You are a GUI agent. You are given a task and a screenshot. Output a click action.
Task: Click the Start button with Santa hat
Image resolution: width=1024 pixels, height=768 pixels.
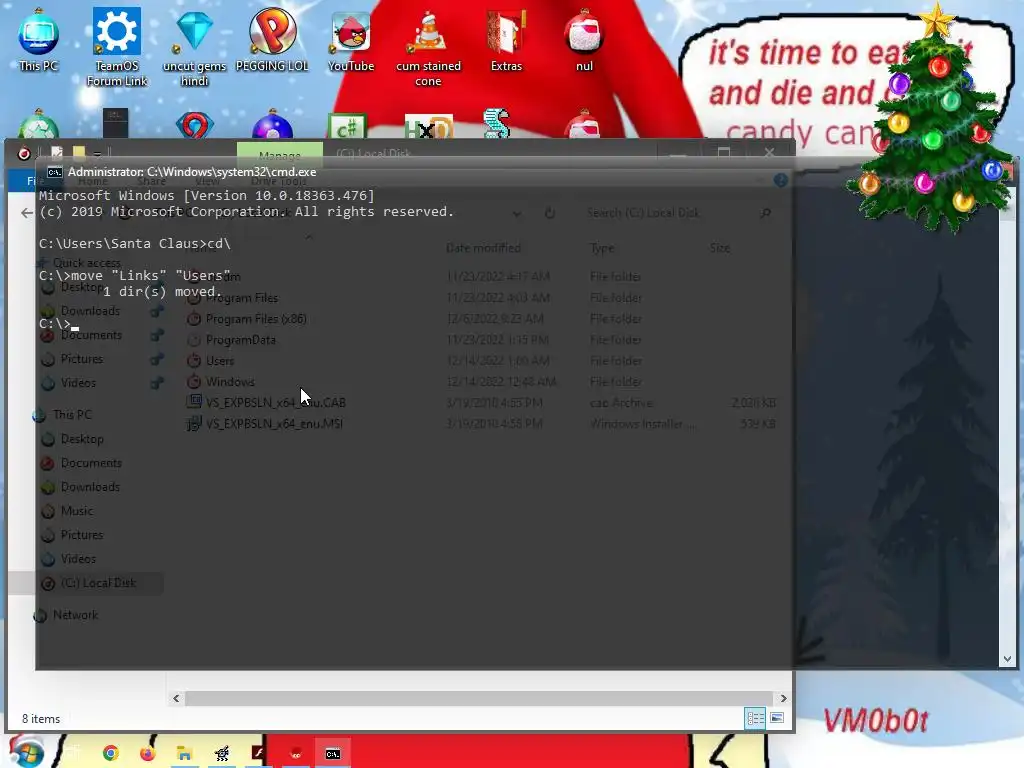pos(25,751)
